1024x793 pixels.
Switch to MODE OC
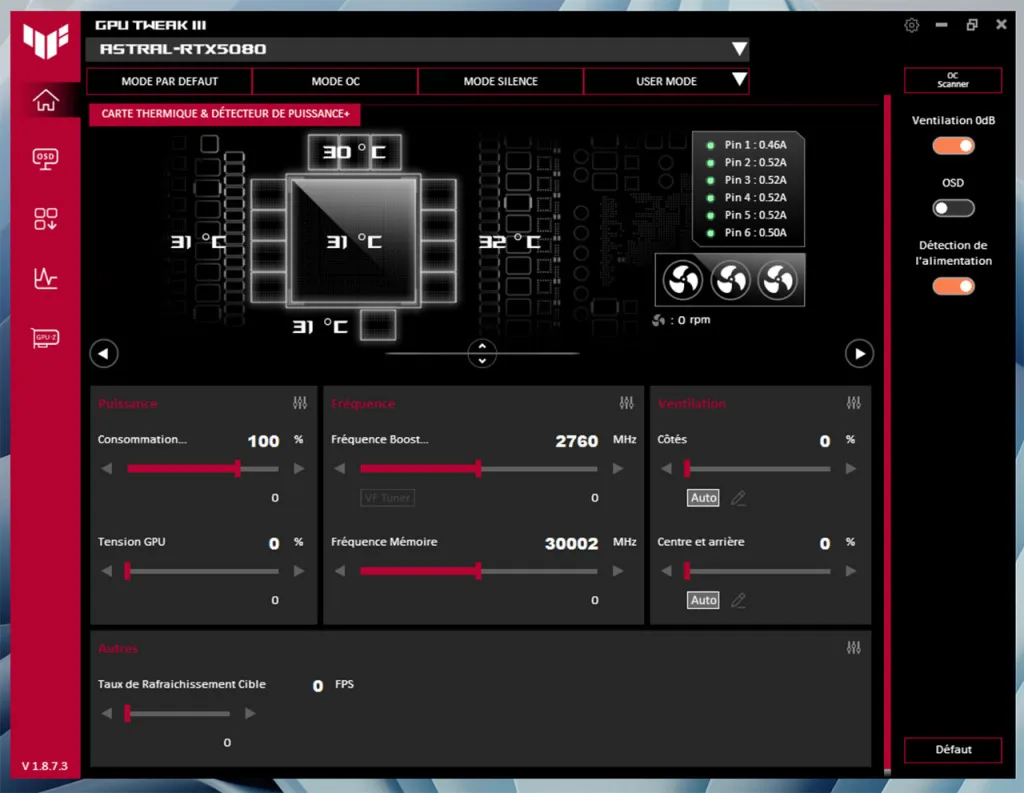(334, 81)
